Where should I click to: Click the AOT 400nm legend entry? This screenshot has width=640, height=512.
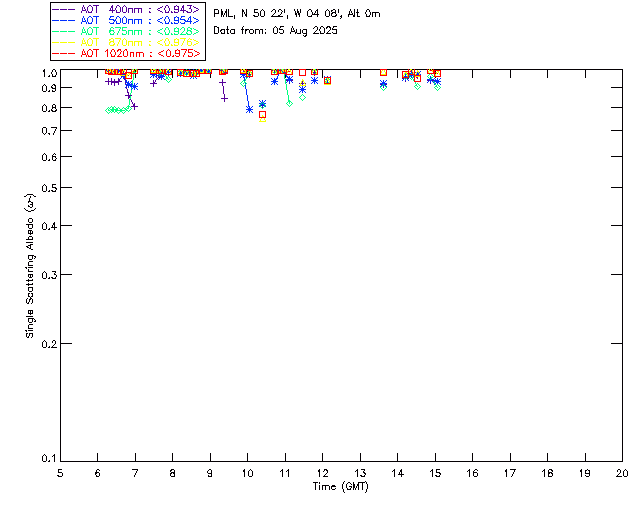pos(127,9)
